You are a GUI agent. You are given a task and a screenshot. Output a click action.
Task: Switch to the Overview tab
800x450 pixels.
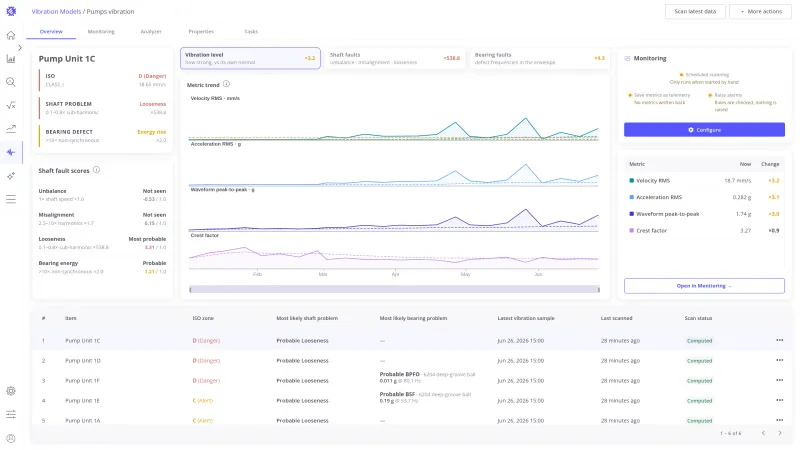[51, 32]
